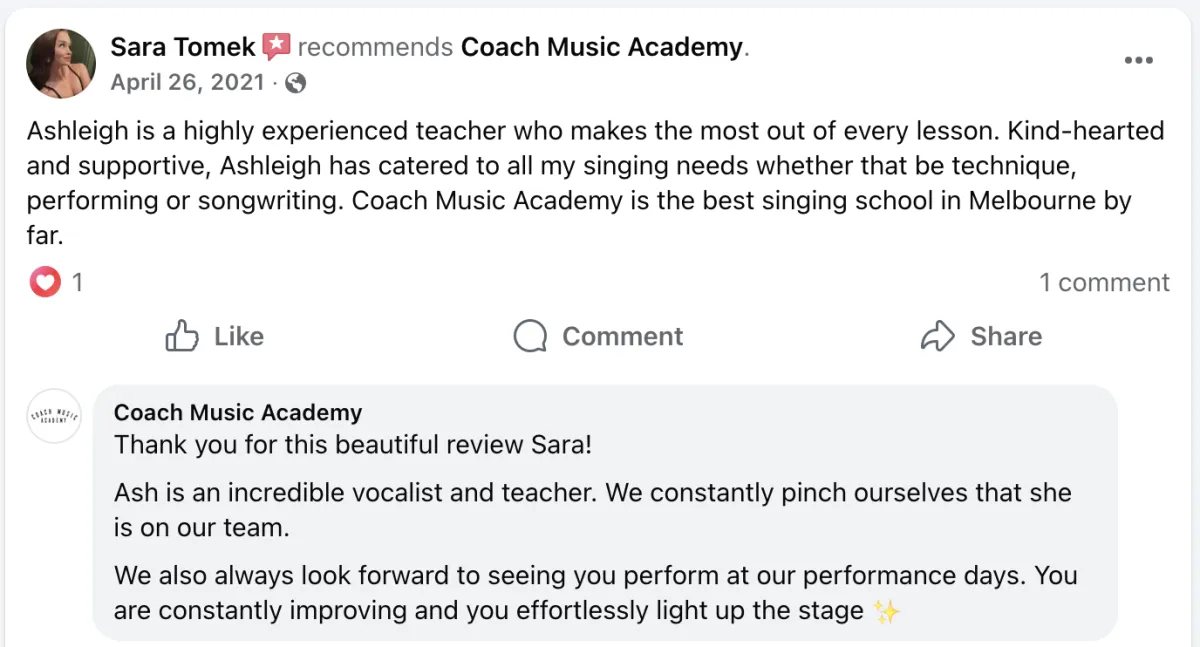
Task: Click the Share arrow icon
Action: 937,336
